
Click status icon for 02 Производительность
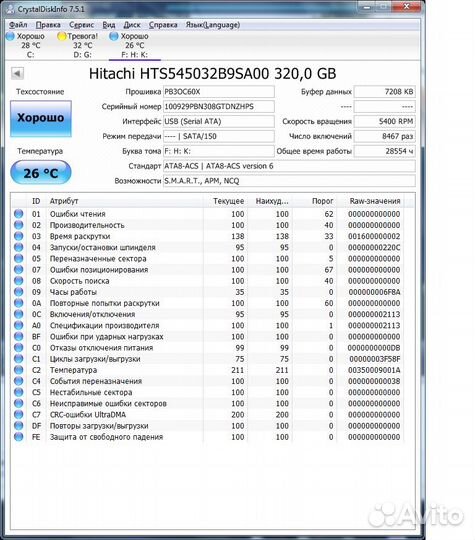coord(19,225)
